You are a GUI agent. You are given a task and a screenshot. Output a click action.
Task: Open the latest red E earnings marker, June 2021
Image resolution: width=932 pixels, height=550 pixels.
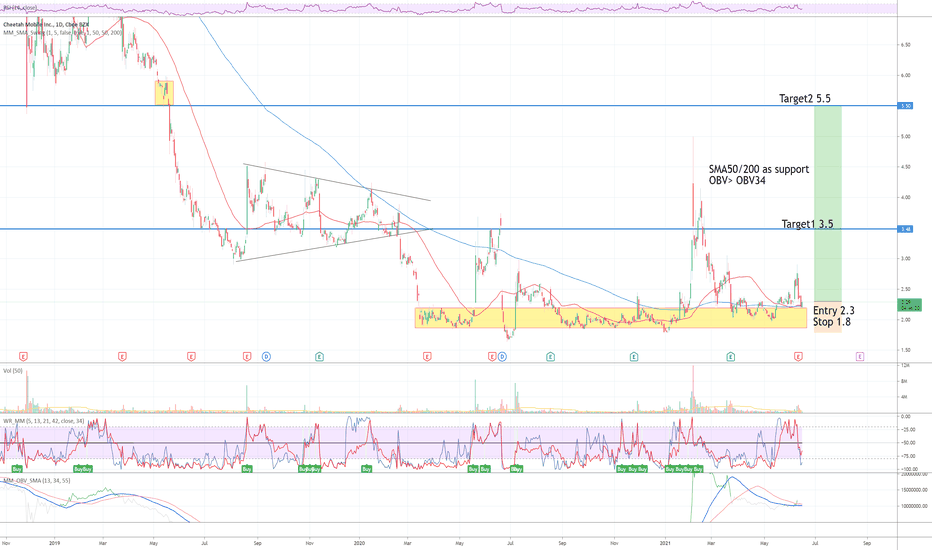798,357
